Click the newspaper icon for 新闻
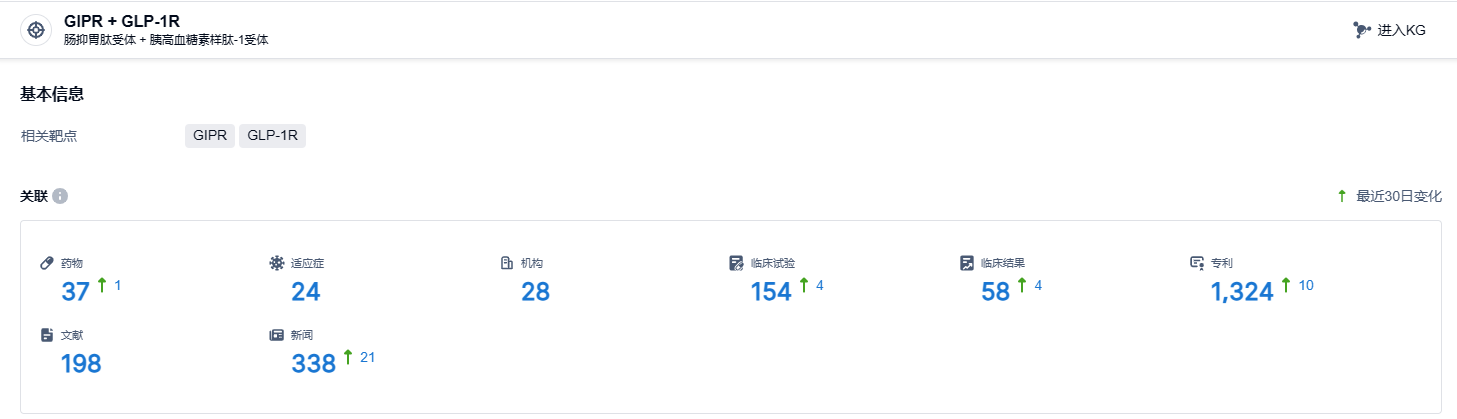This screenshot has width=1457, height=419. coord(276,335)
